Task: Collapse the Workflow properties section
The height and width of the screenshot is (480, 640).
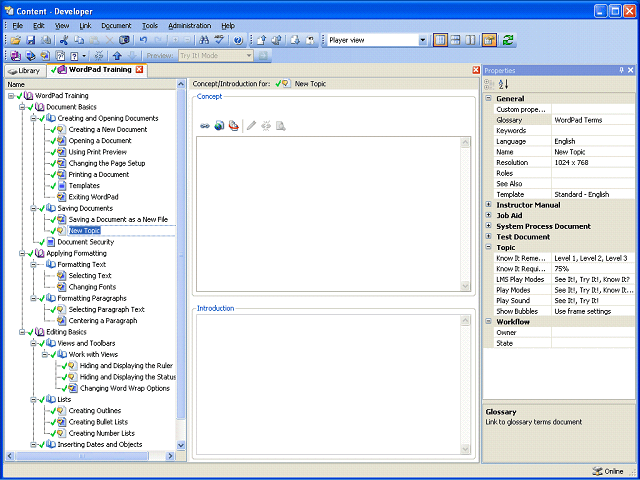Action: pos(488,321)
